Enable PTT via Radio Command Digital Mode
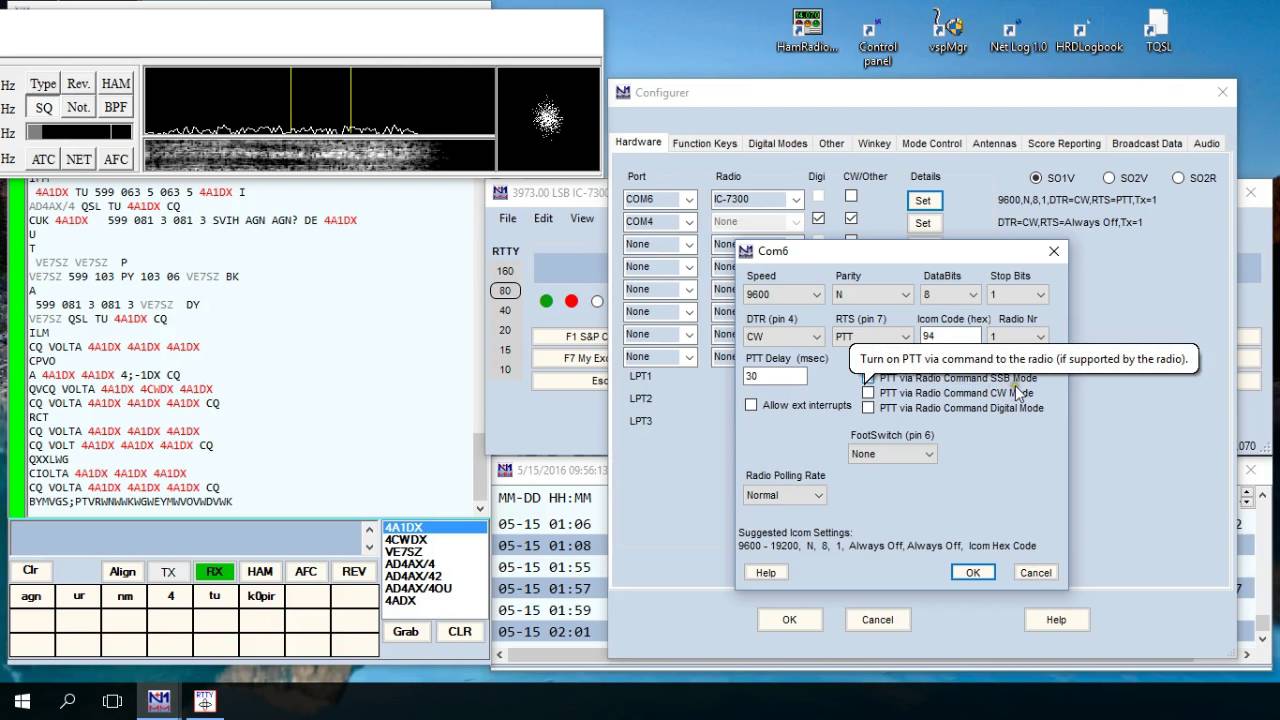 pyautogui.click(x=868, y=408)
